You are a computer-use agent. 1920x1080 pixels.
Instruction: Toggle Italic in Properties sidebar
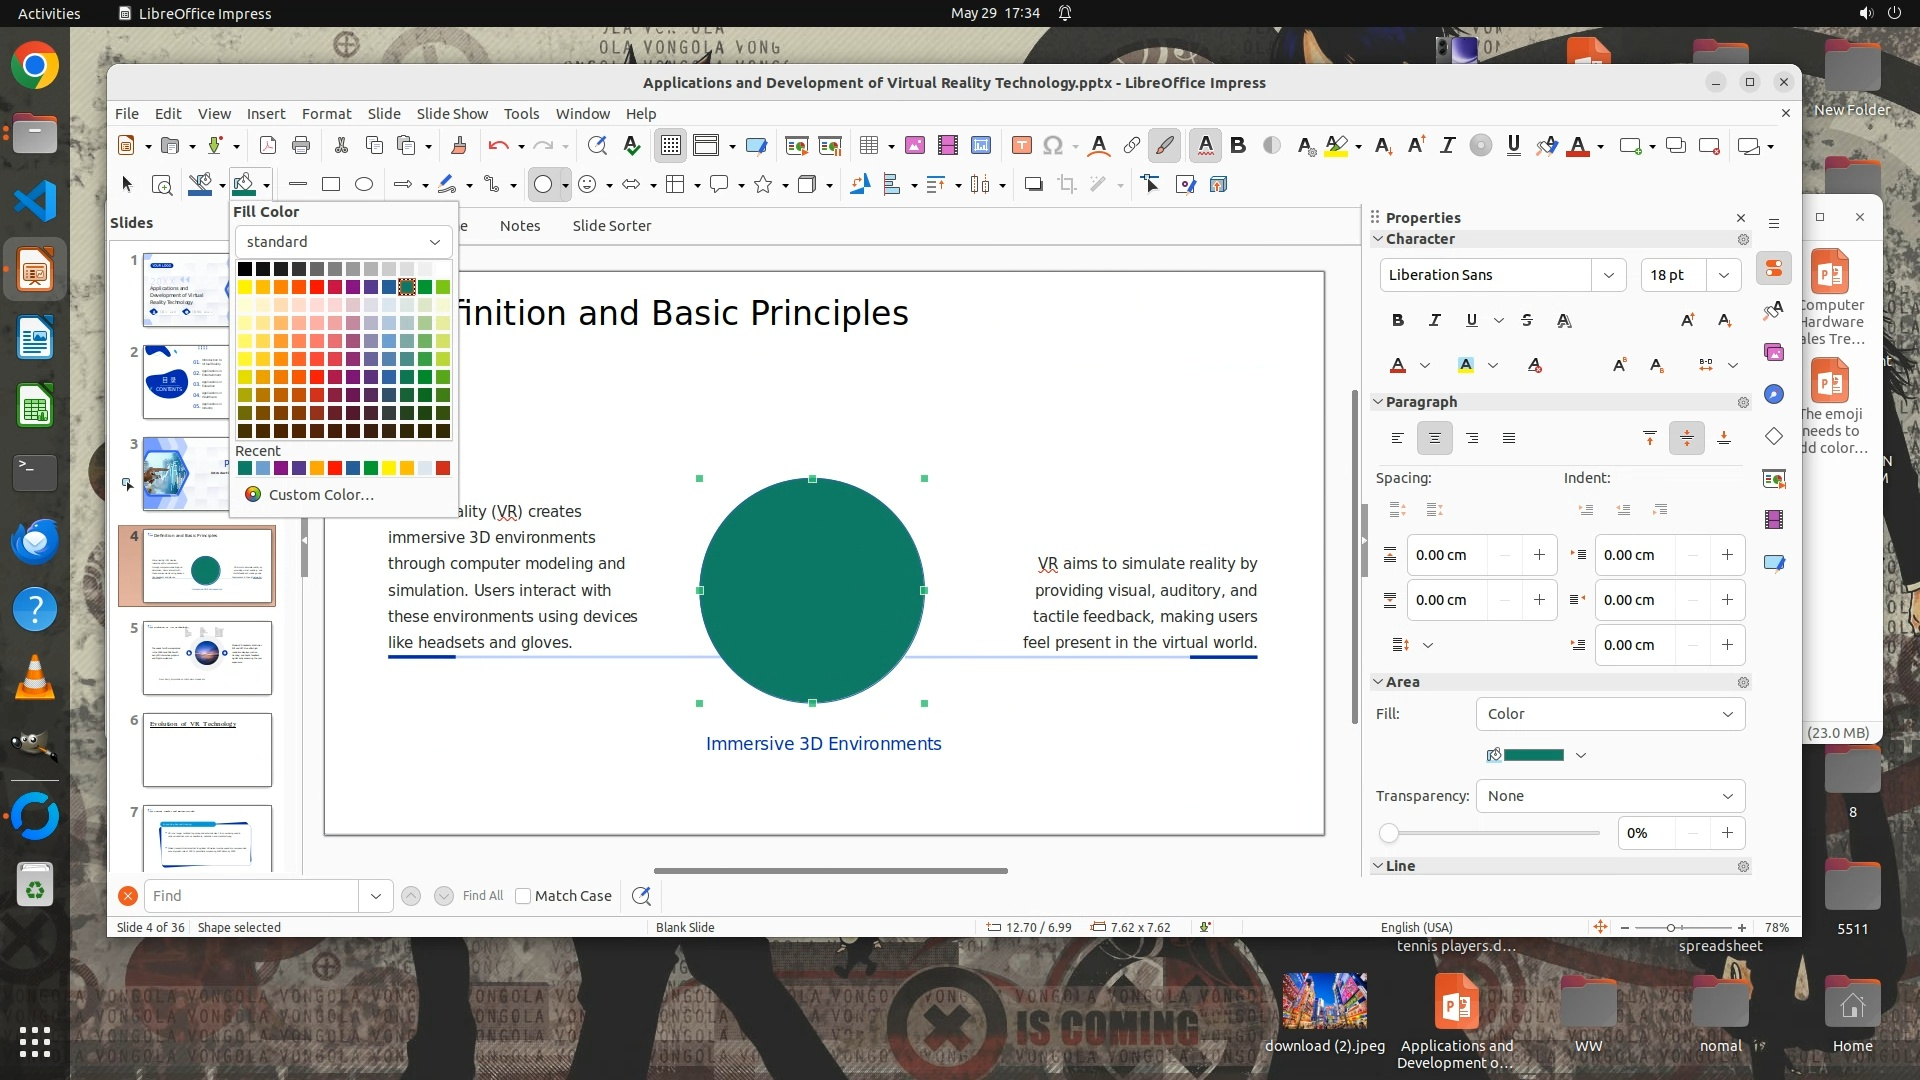[1435, 320]
